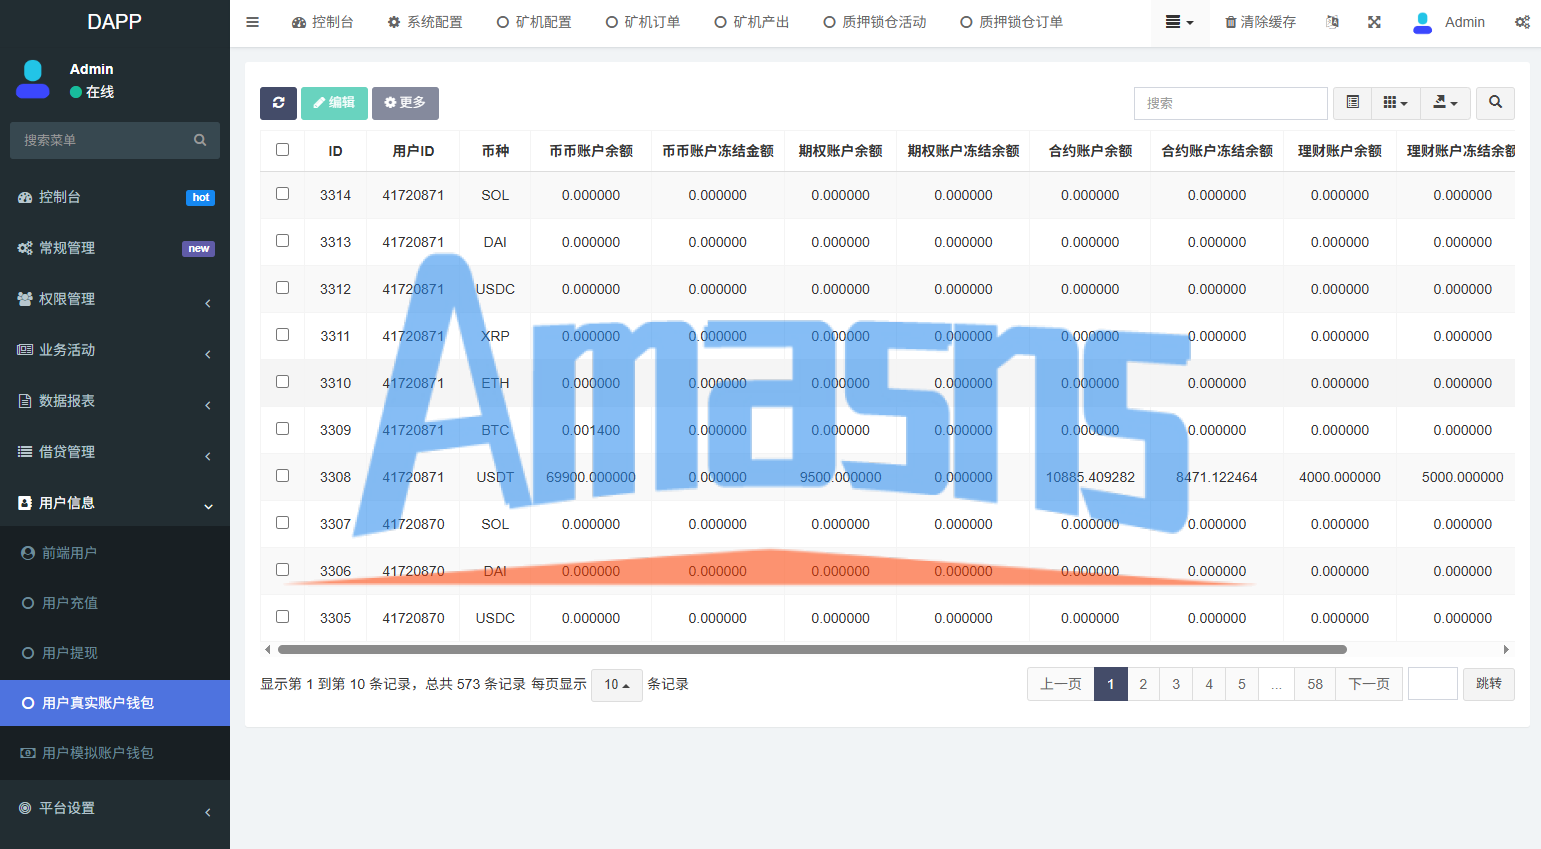Viewport: 1541px width, 849px height.
Task: Collapse the 用户信息 sidebar menu
Action: click(x=115, y=503)
